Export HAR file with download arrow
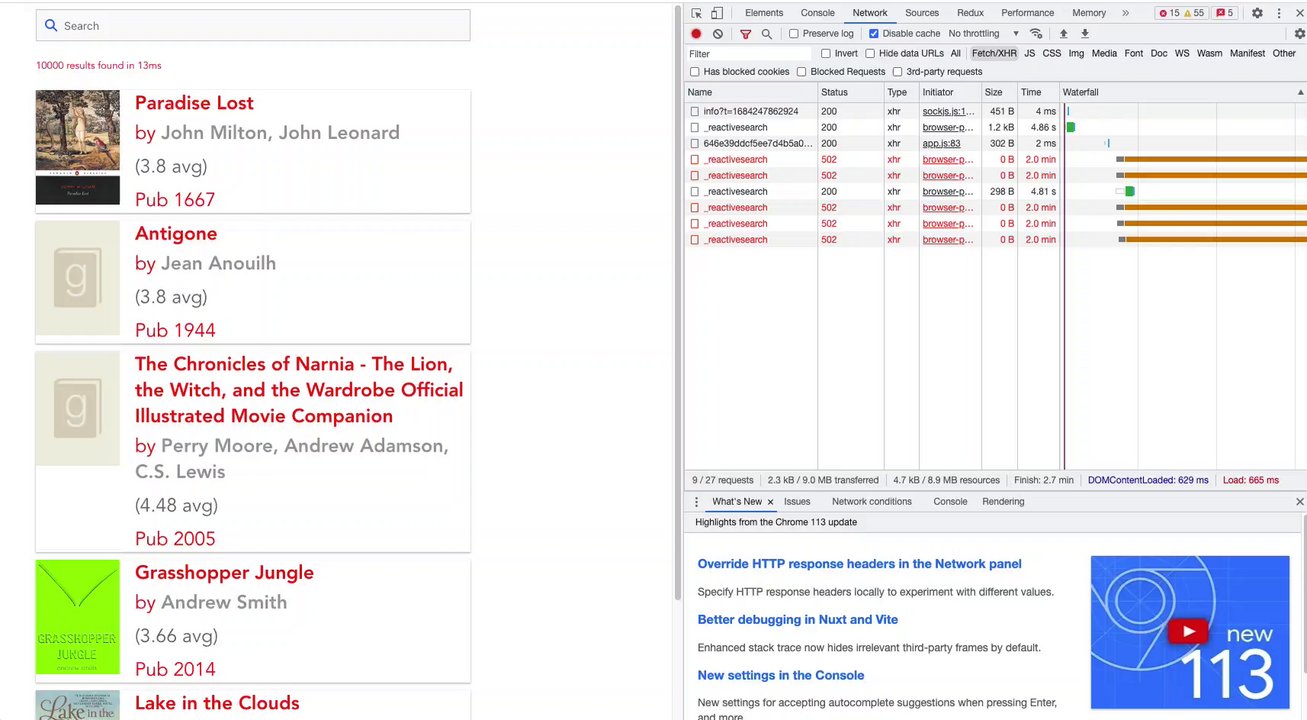Image resolution: width=1307 pixels, height=720 pixels. tap(1085, 34)
